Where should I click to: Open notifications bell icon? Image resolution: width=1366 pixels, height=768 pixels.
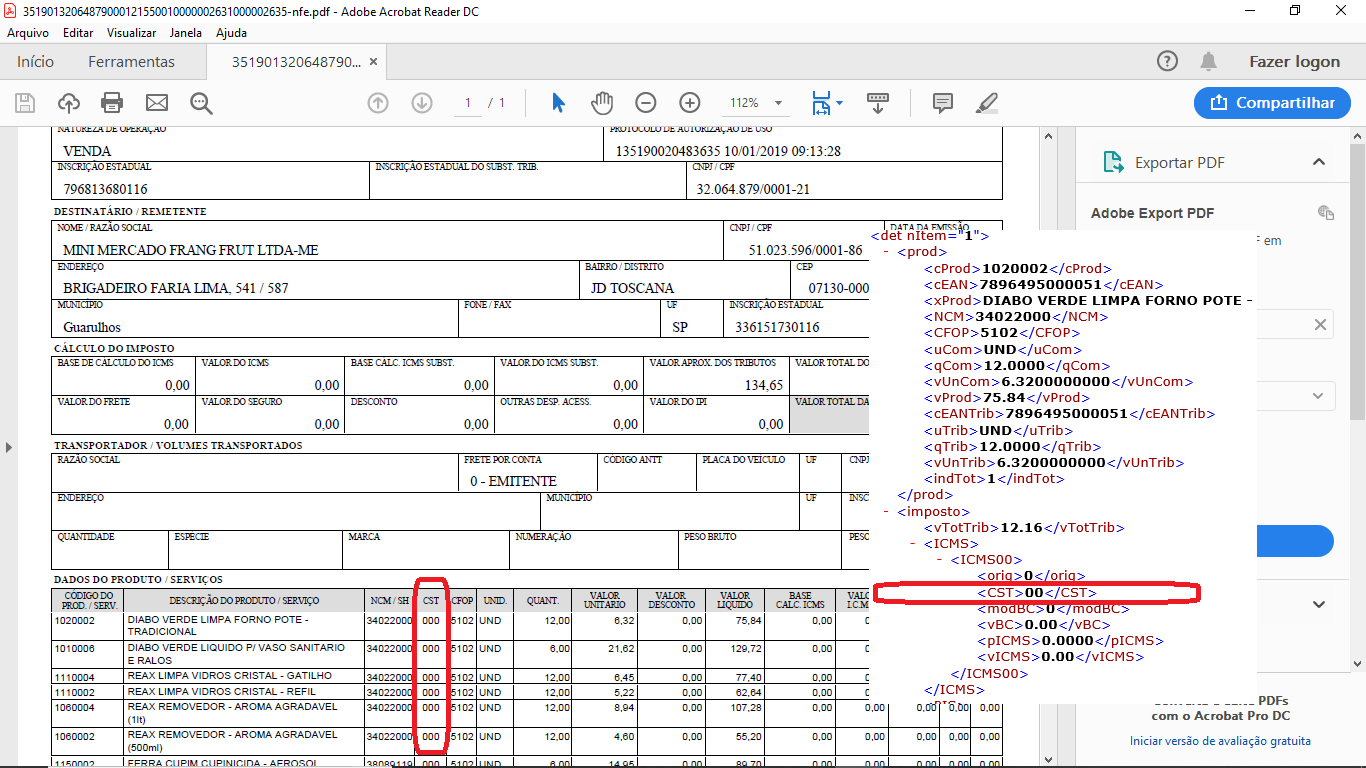pyautogui.click(x=1209, y=61)
